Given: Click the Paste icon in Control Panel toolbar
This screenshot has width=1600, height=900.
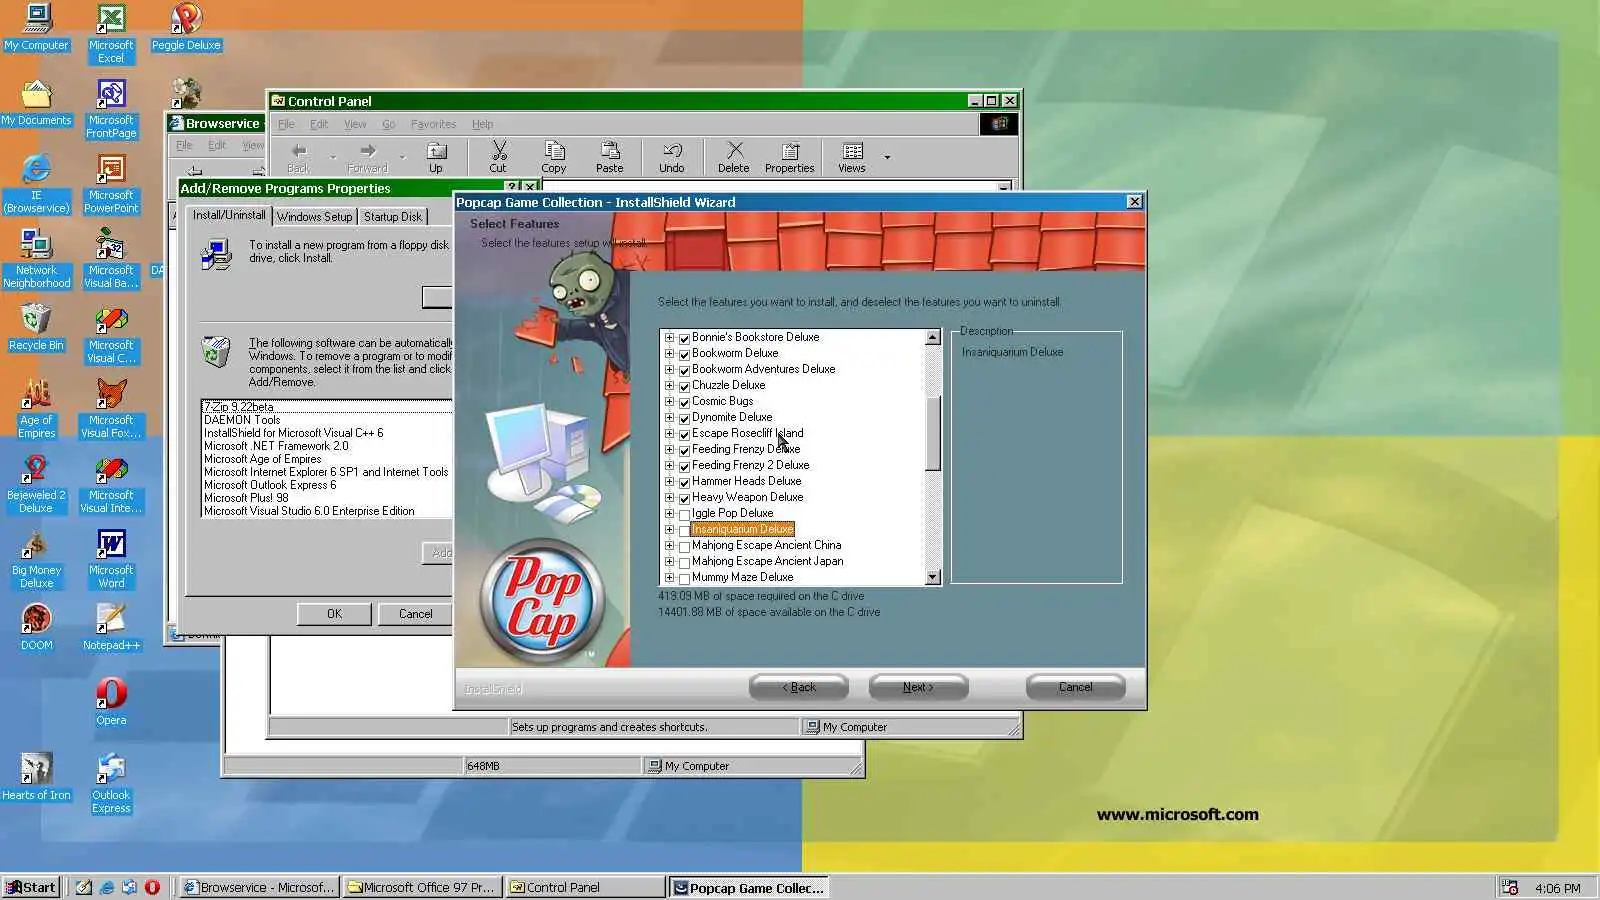Looking at the screenshot, I should coord(610,157).
